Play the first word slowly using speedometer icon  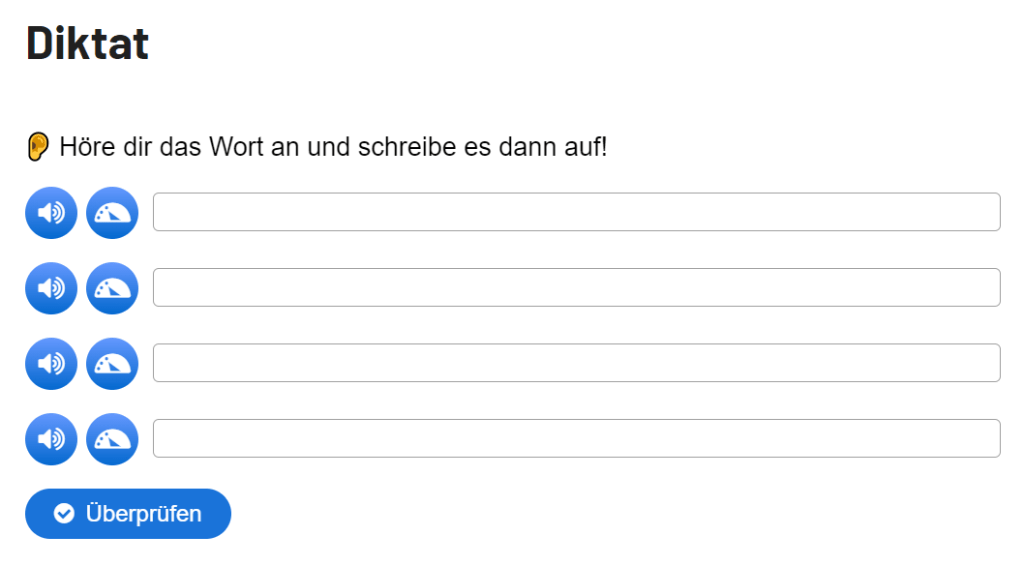[112, 213]
